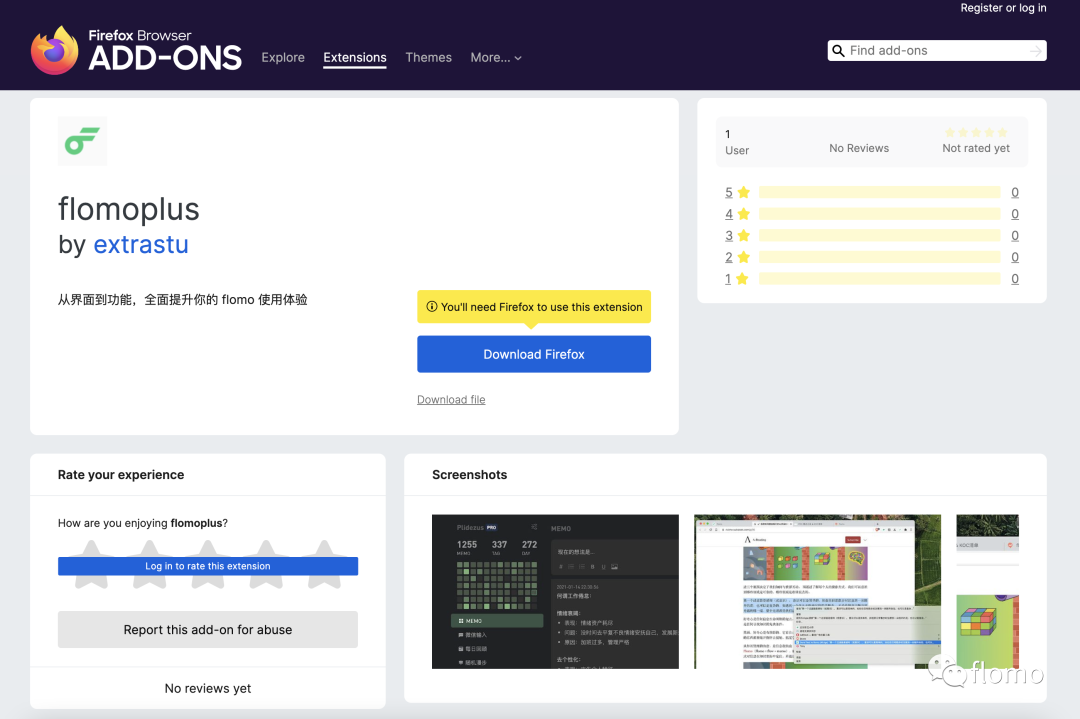Click the Download file link
Screen dimensions: 1080x719
pos(451,399)
